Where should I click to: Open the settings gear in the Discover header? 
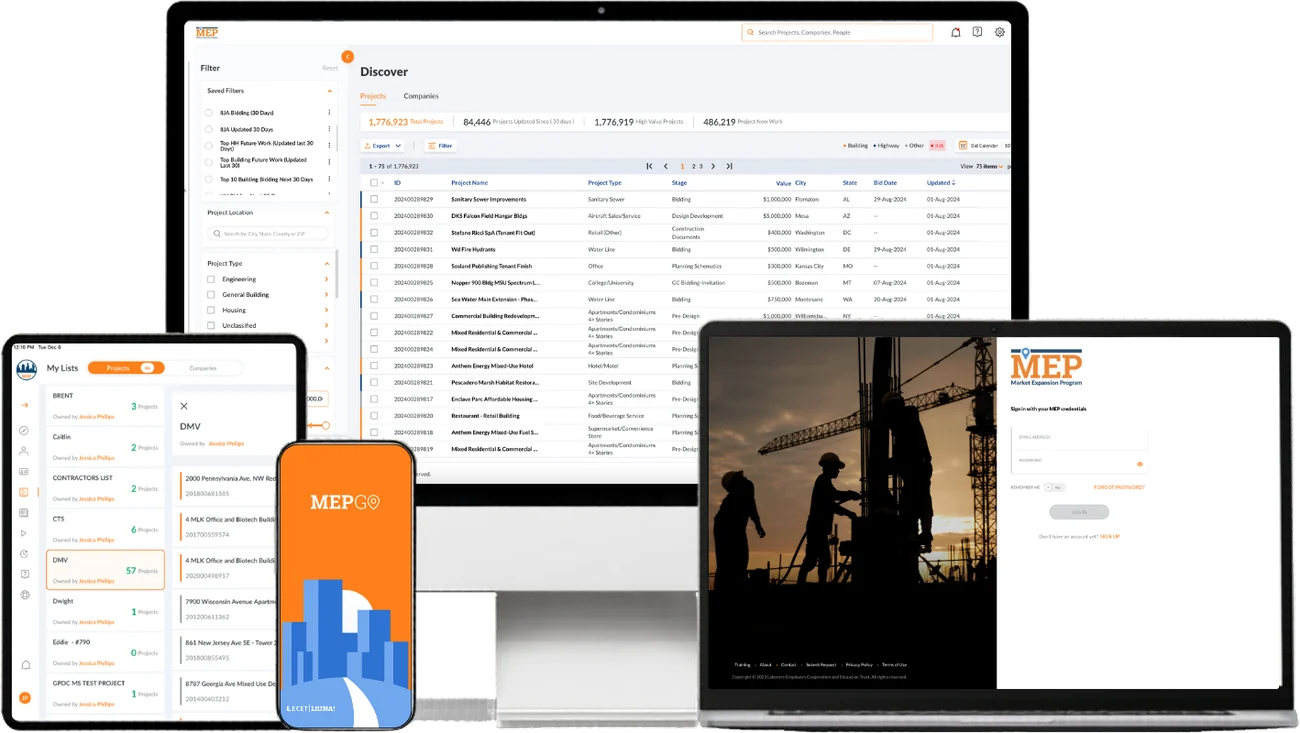coord(999,33)
